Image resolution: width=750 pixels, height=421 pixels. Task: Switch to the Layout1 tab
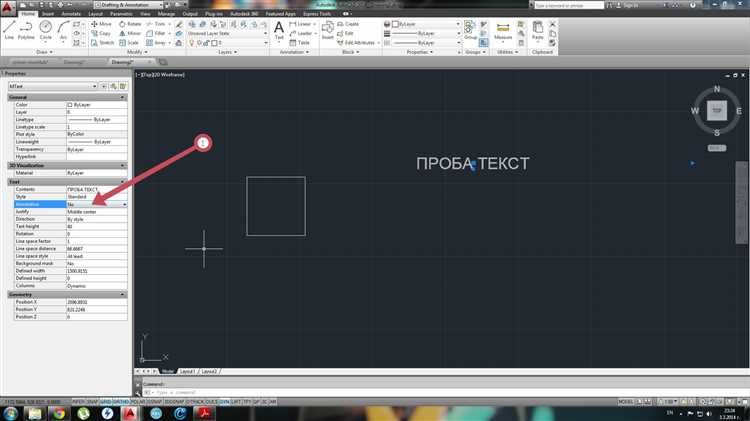187,371
